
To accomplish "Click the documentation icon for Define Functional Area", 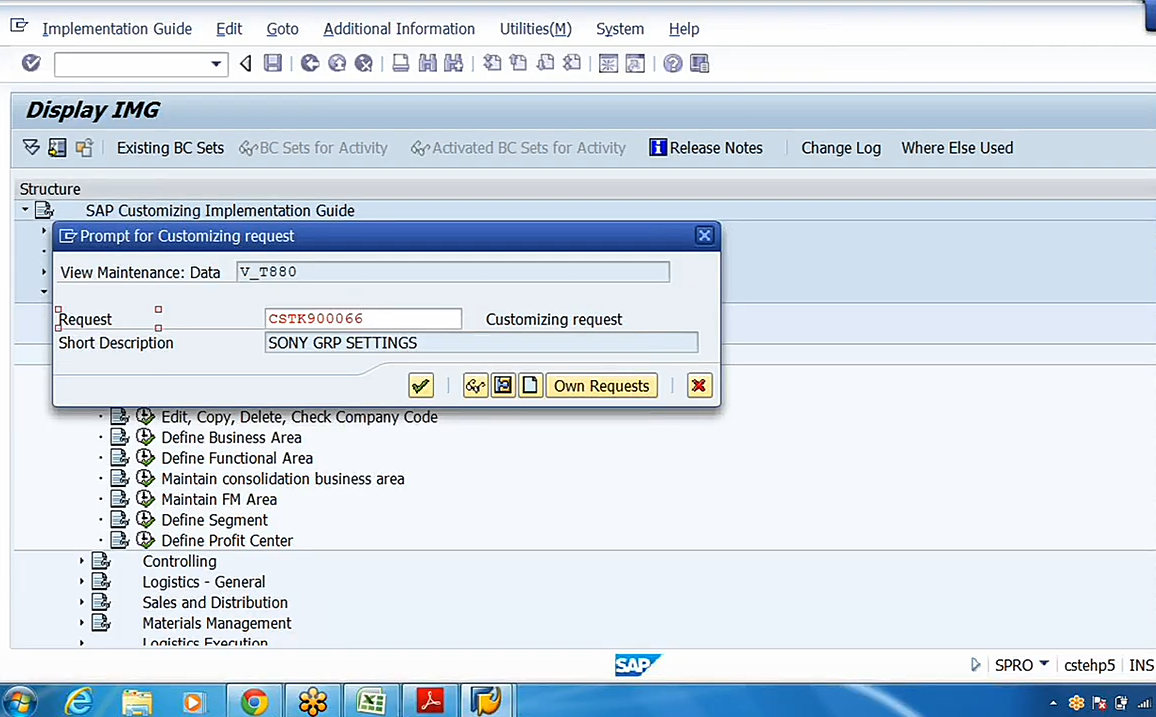I will click(120, 458).
